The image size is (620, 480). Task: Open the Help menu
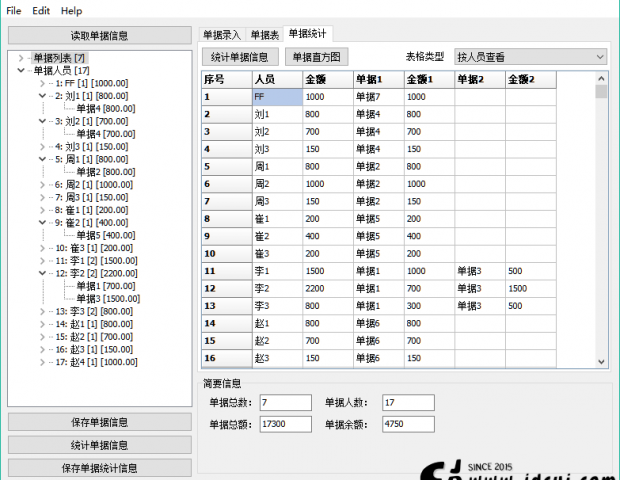[x=72, y=10]
